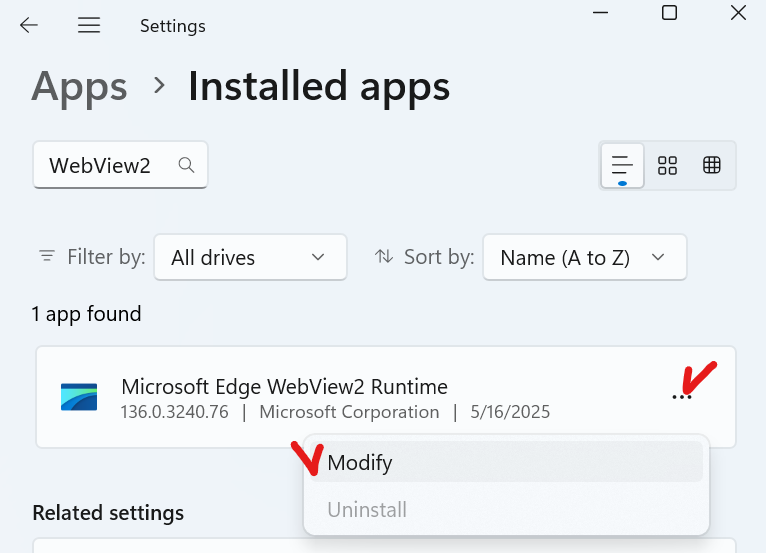This screenshot has height=553, width=766.
Task: Click the Microsoft Edge WebView2 Runtime app icon
Action: click(x=79, y=397)
